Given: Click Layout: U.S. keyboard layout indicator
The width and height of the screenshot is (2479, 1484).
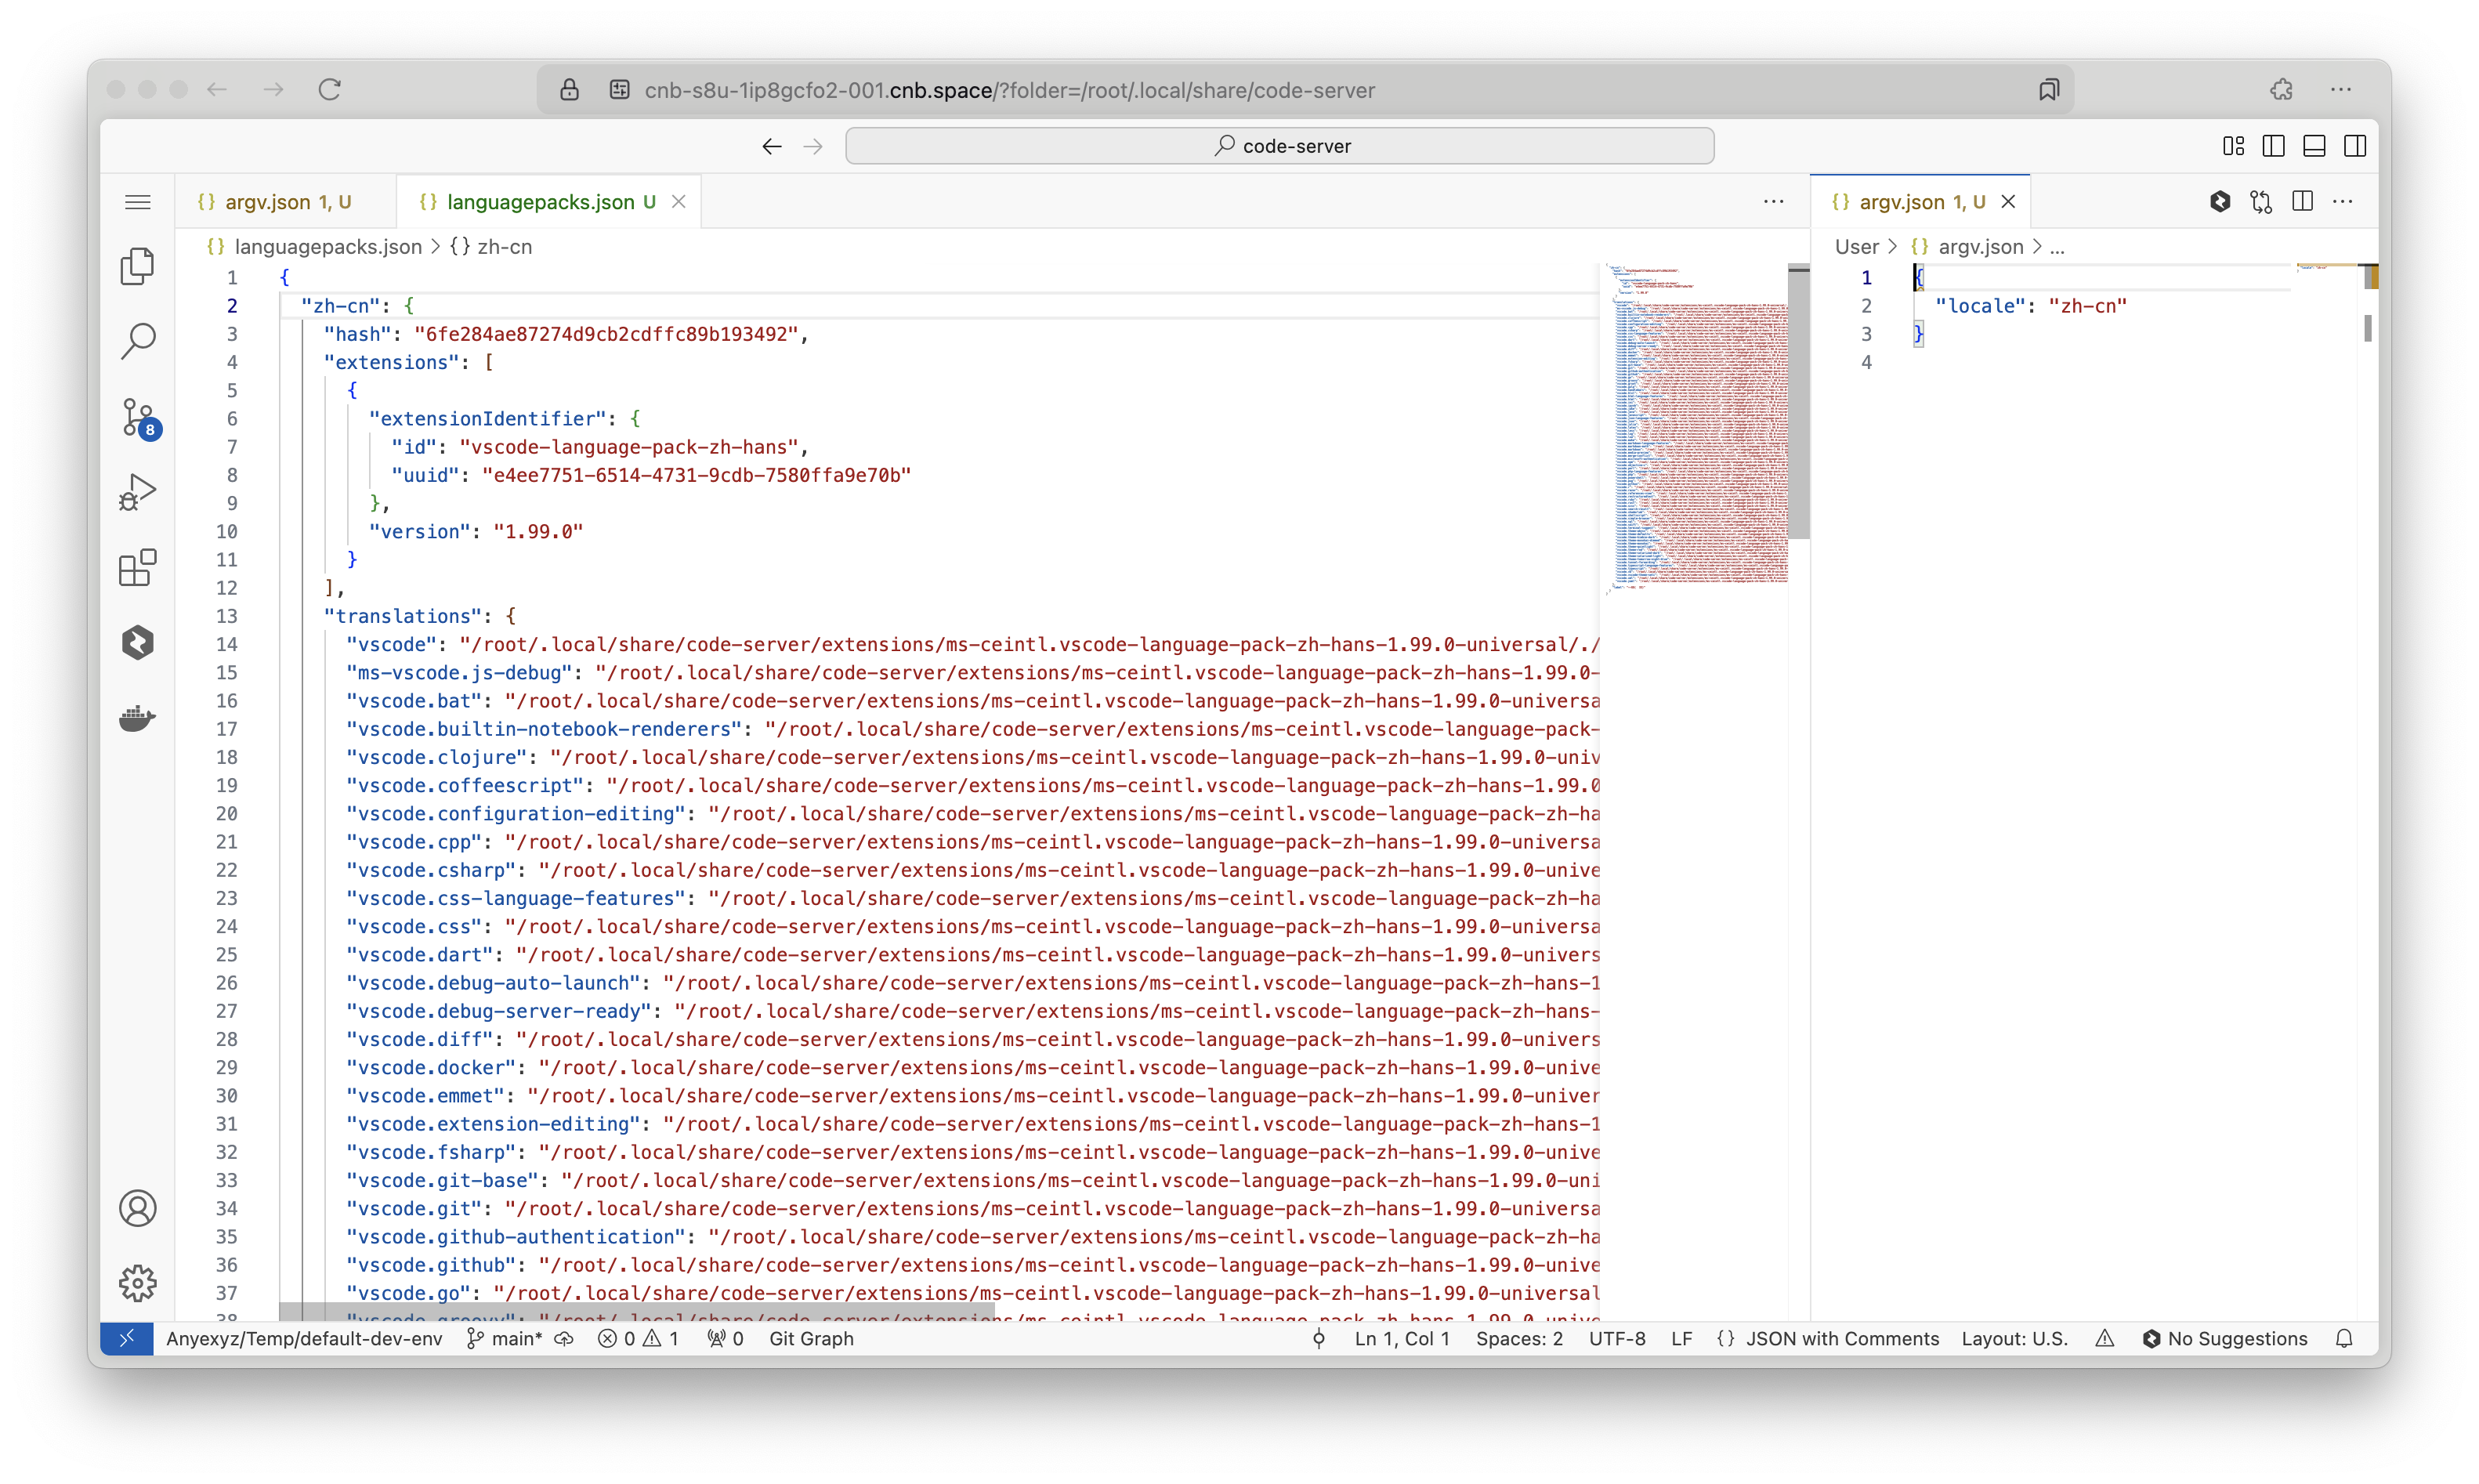Looking at the screenshot, I should pos(2014,1338).
